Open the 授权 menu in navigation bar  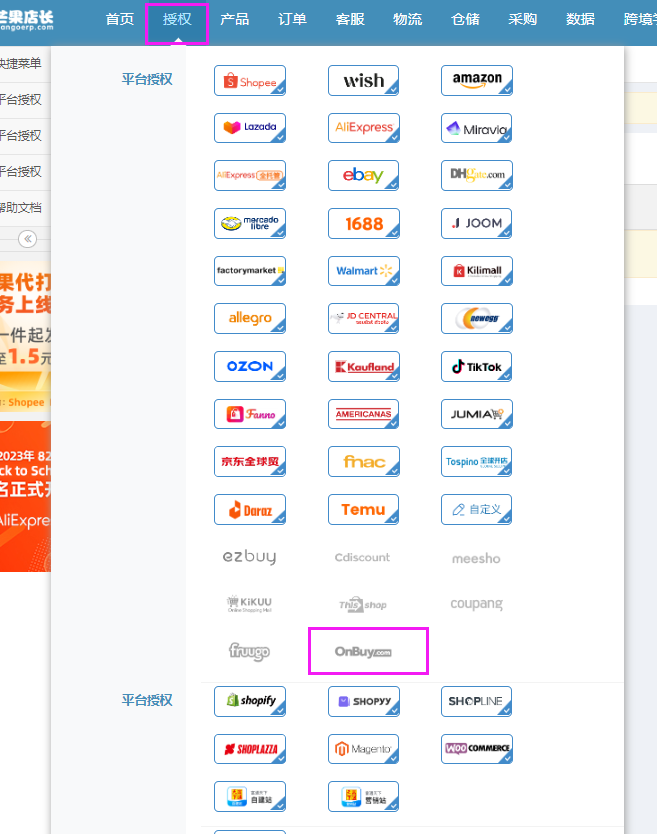pyautogui.click(x=177, y=20)
